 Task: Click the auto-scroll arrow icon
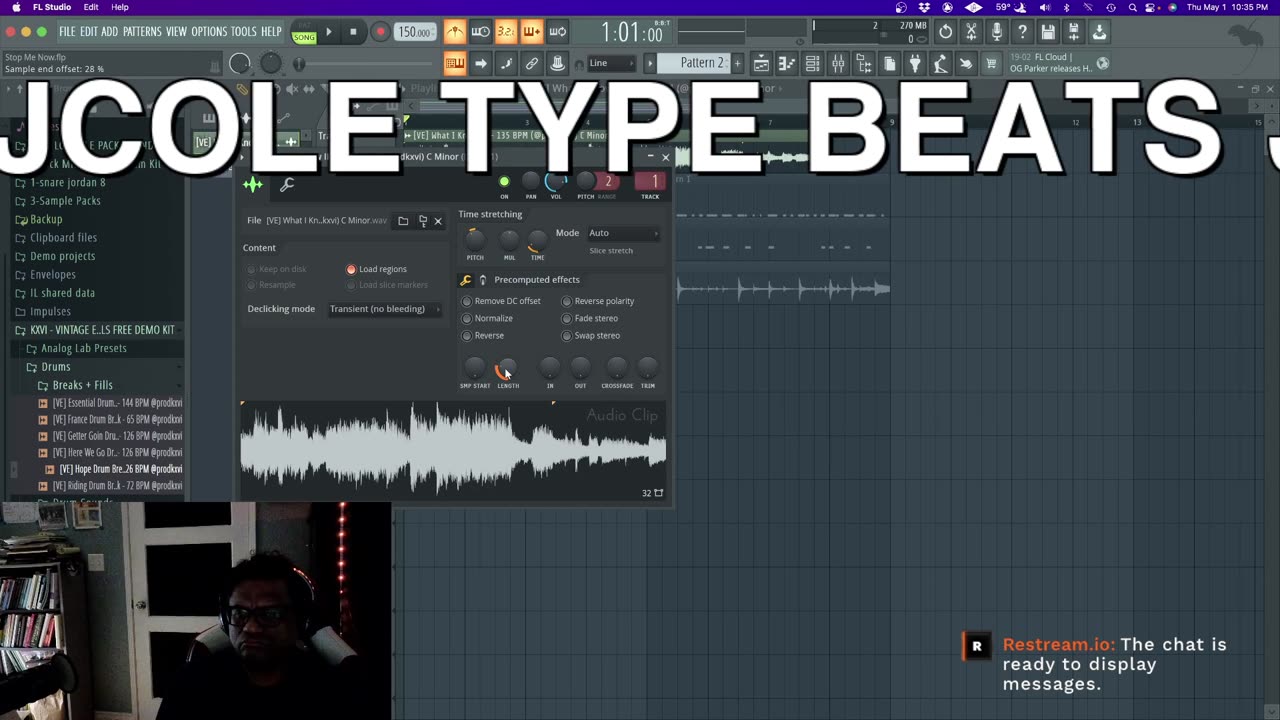pyautogui.click(x=481, y=63)
